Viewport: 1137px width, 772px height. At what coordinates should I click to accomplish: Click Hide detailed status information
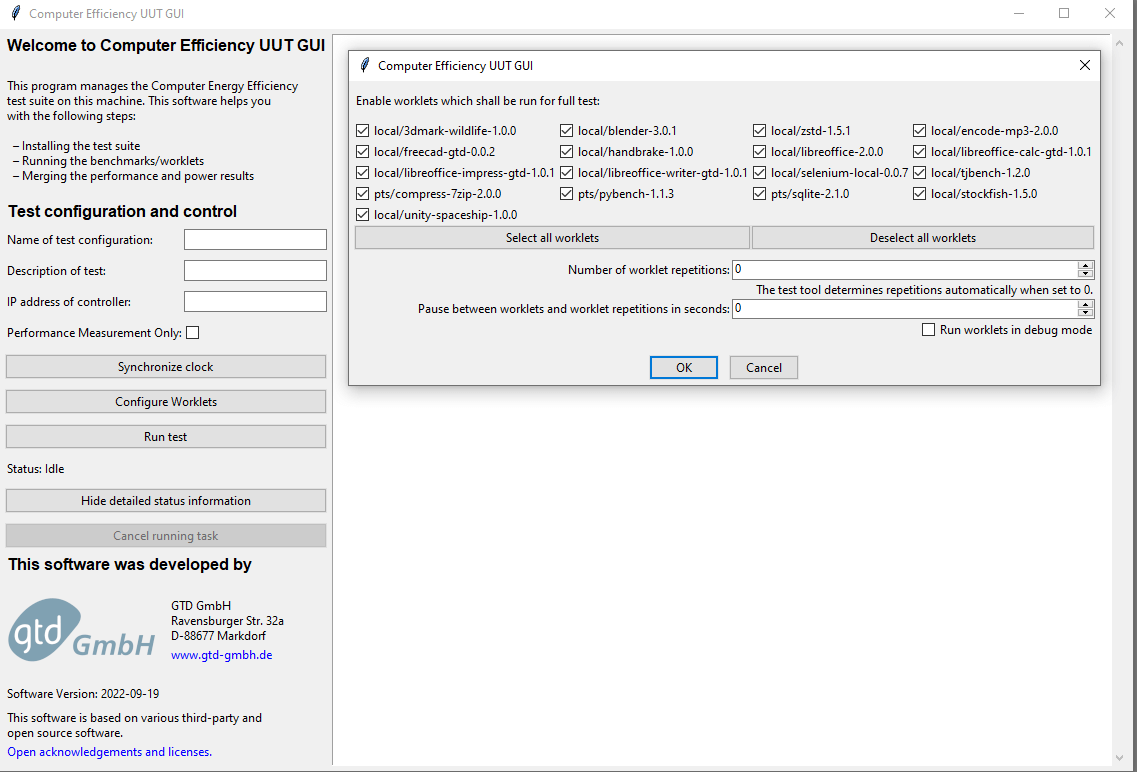166,501
